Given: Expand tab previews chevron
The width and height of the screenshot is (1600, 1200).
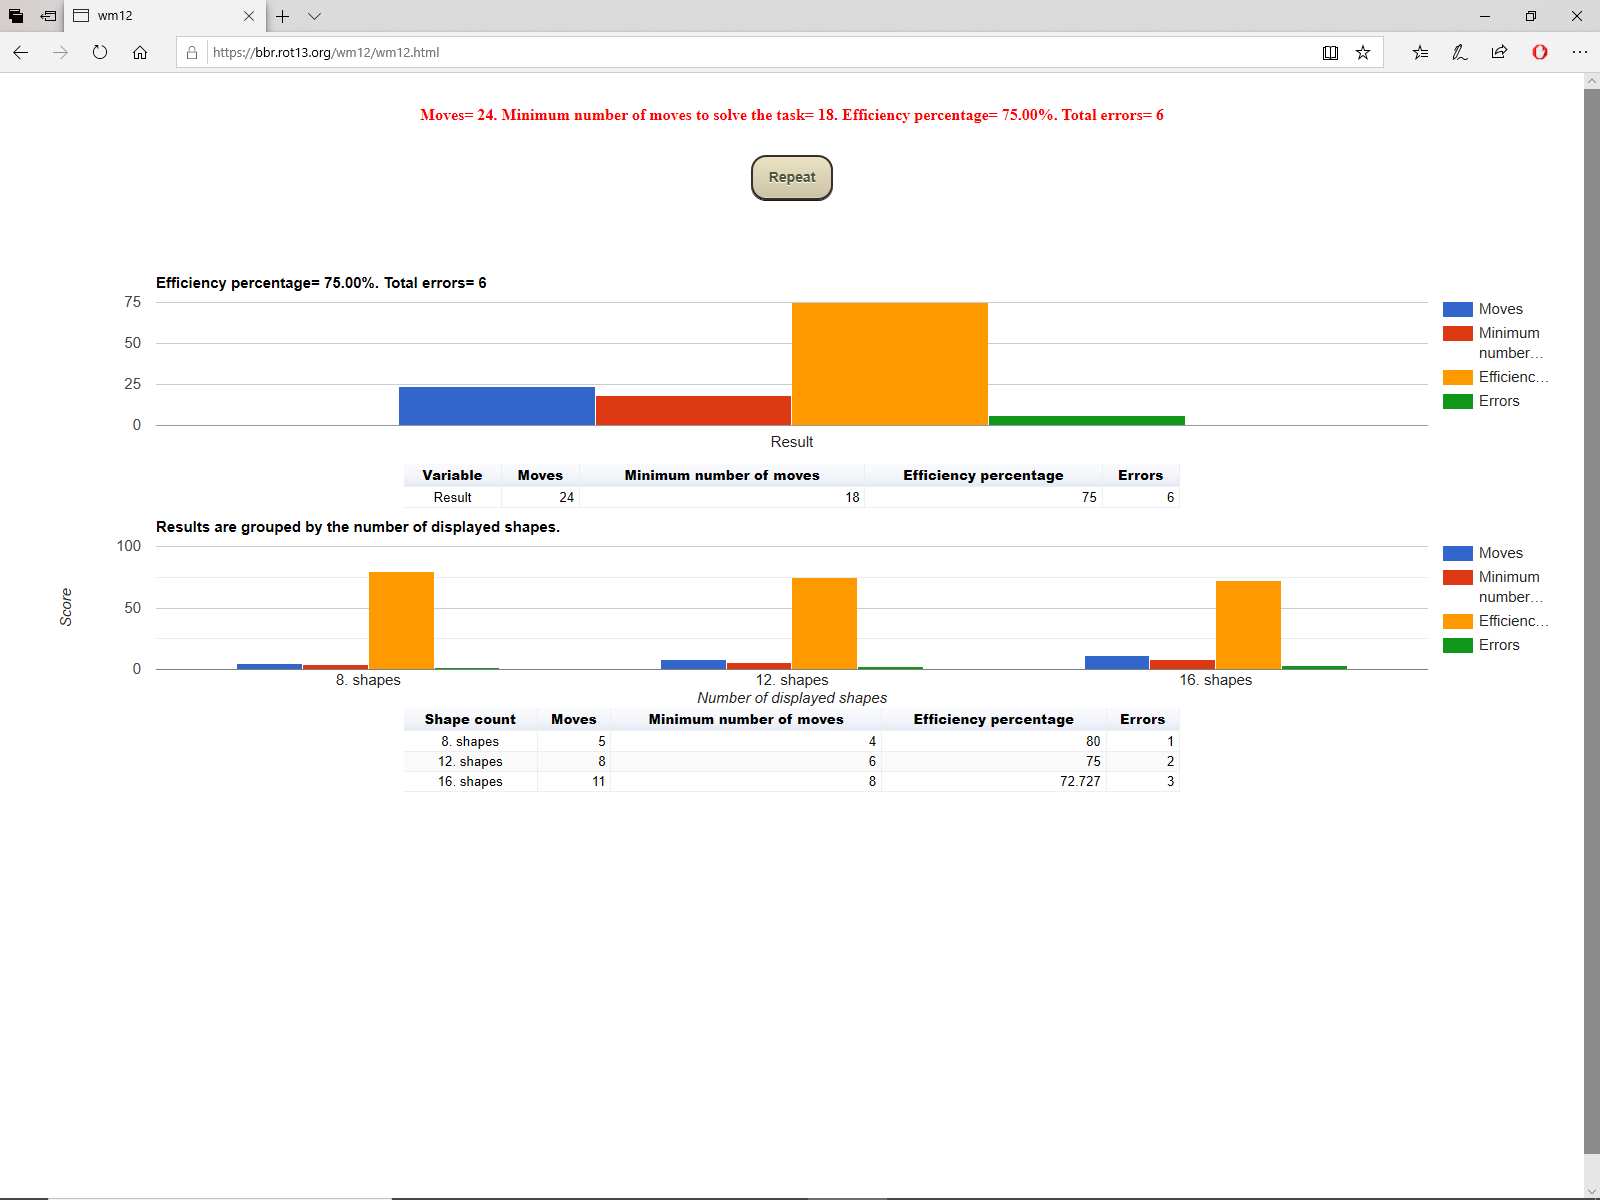Looking at the screenshot, I should (x=314, y=16).
